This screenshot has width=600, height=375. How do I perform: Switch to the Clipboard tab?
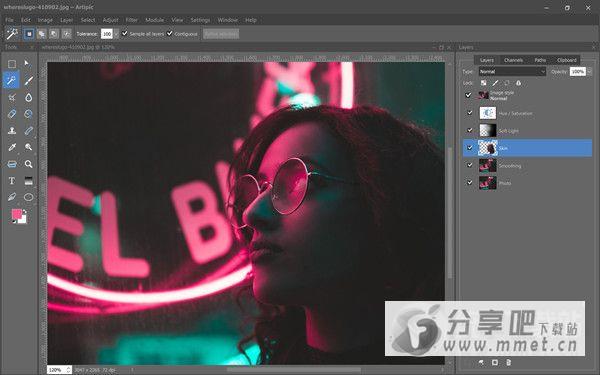(x=567, y=60)
